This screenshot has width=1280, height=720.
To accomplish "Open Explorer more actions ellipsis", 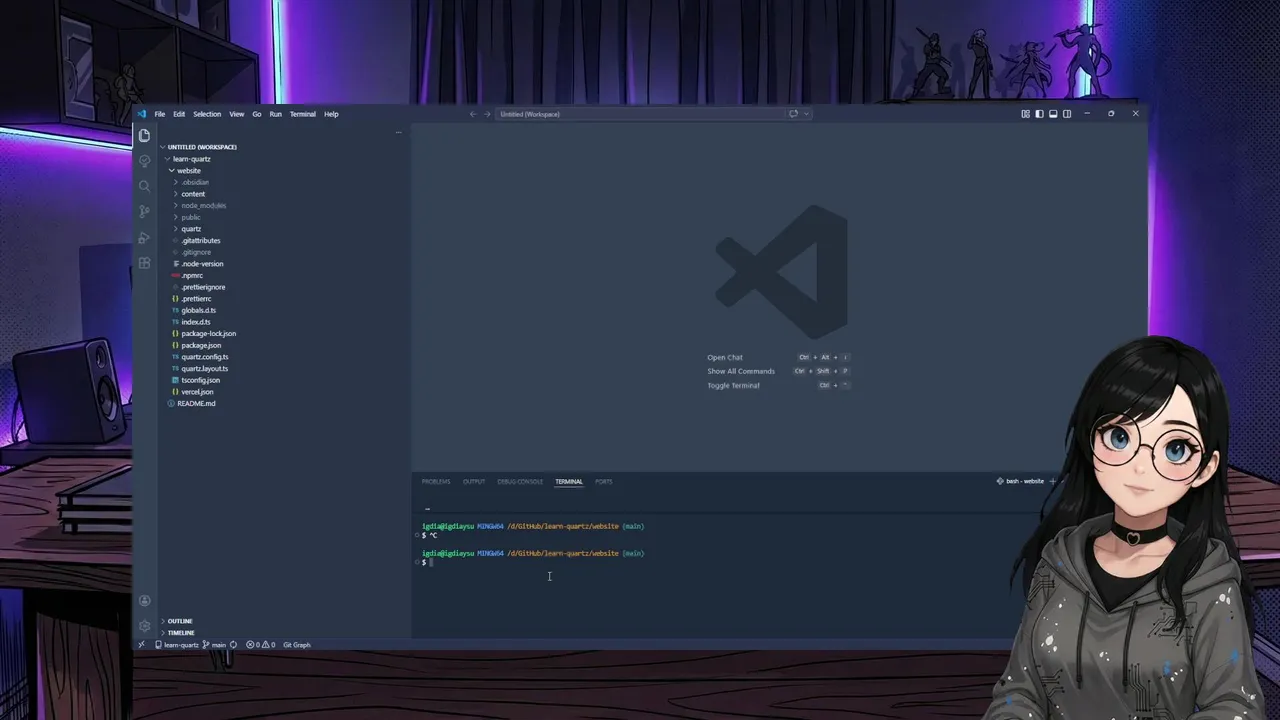I will coord(398,132).
